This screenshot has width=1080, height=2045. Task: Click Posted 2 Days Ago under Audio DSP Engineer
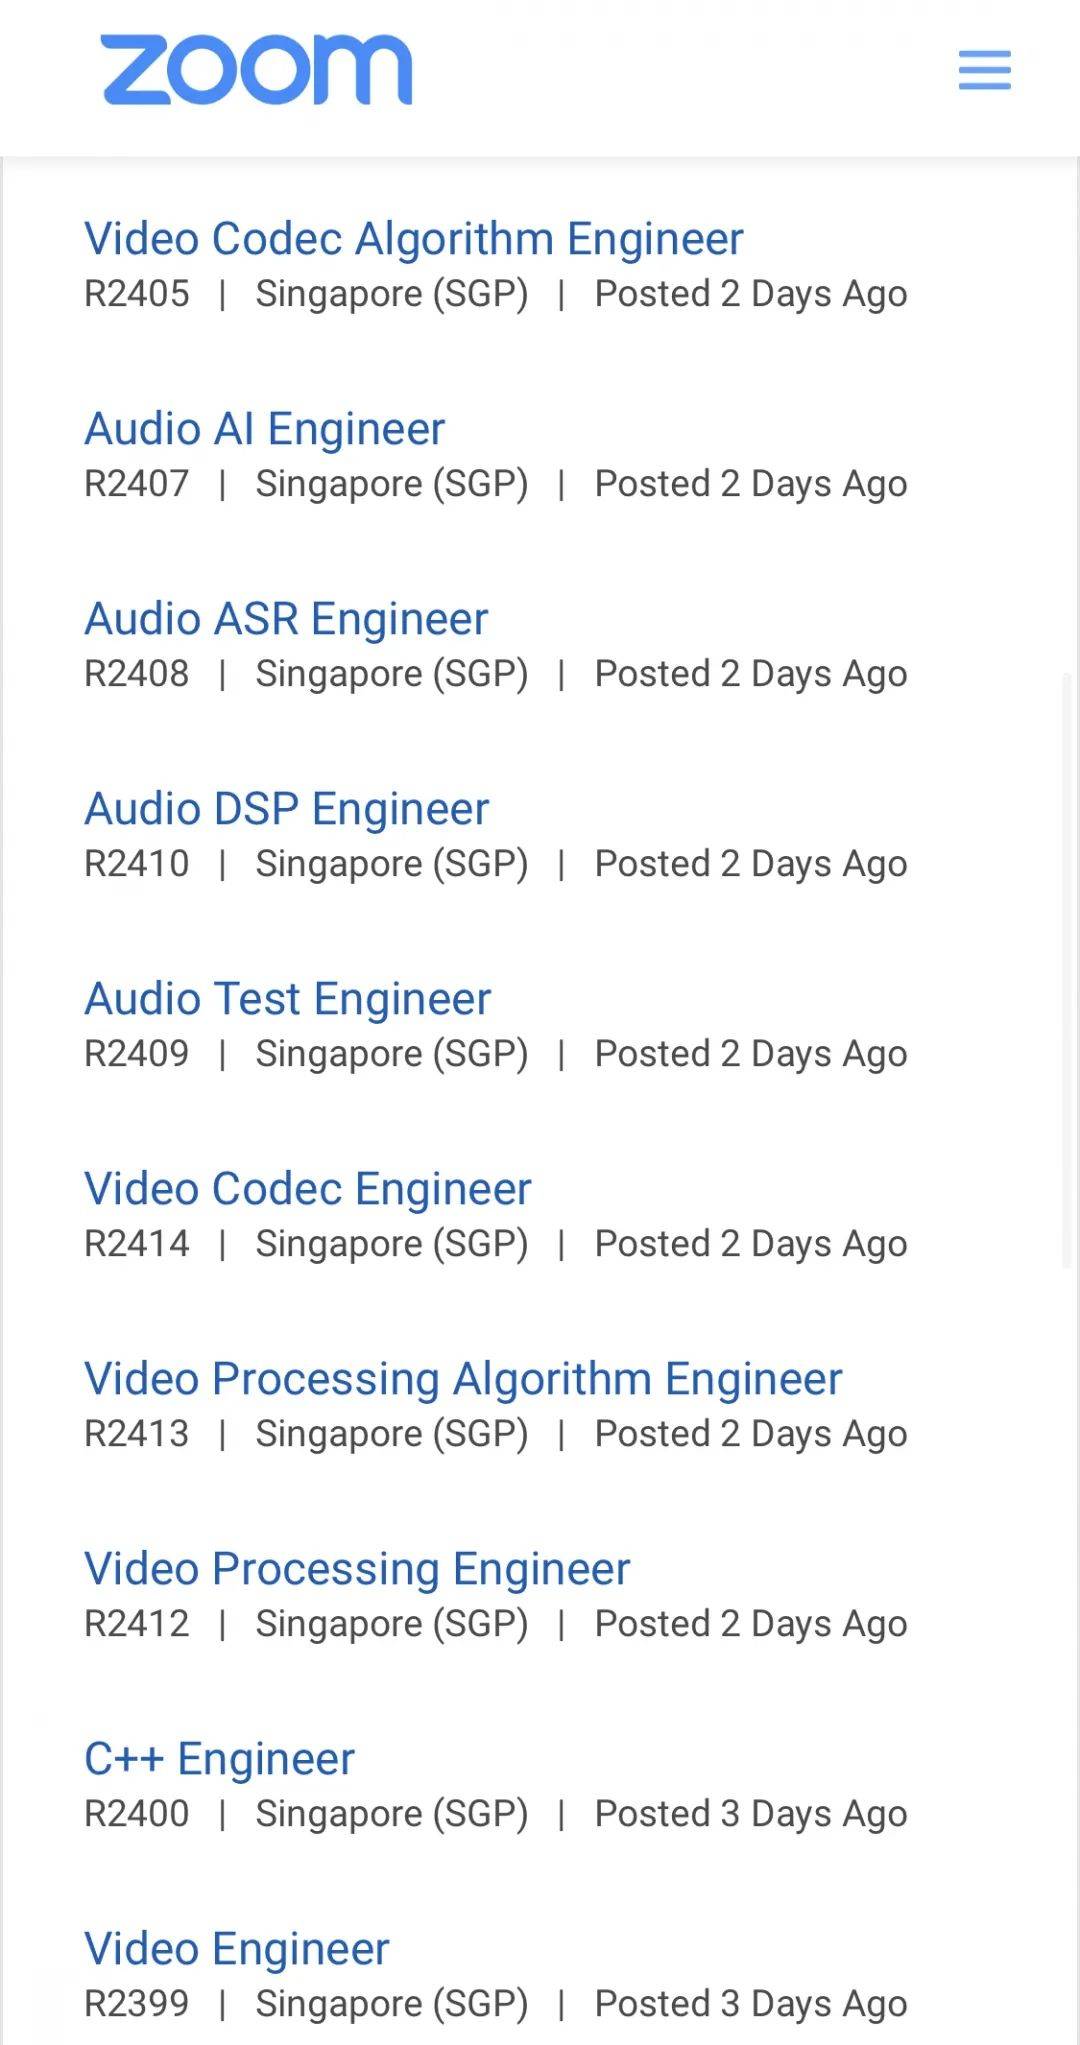pyautogui.click(x=750, y=864)
